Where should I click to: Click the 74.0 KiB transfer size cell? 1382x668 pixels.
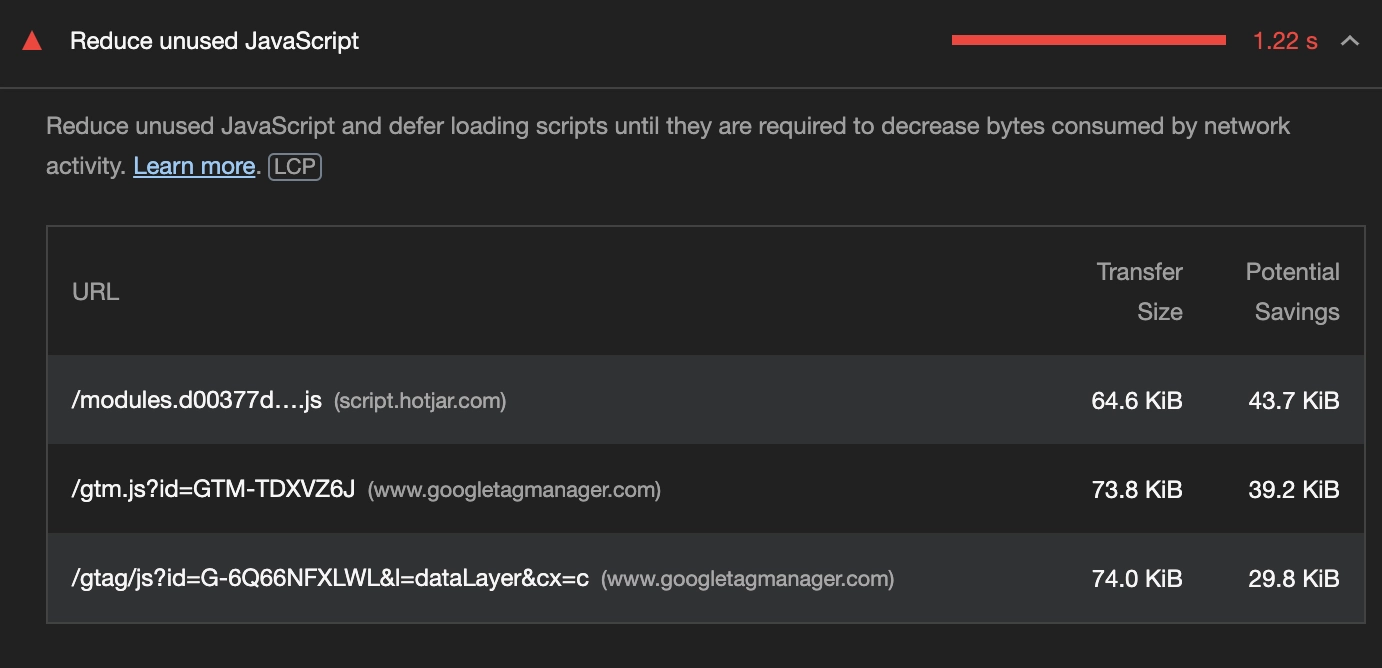(1137, 579)
